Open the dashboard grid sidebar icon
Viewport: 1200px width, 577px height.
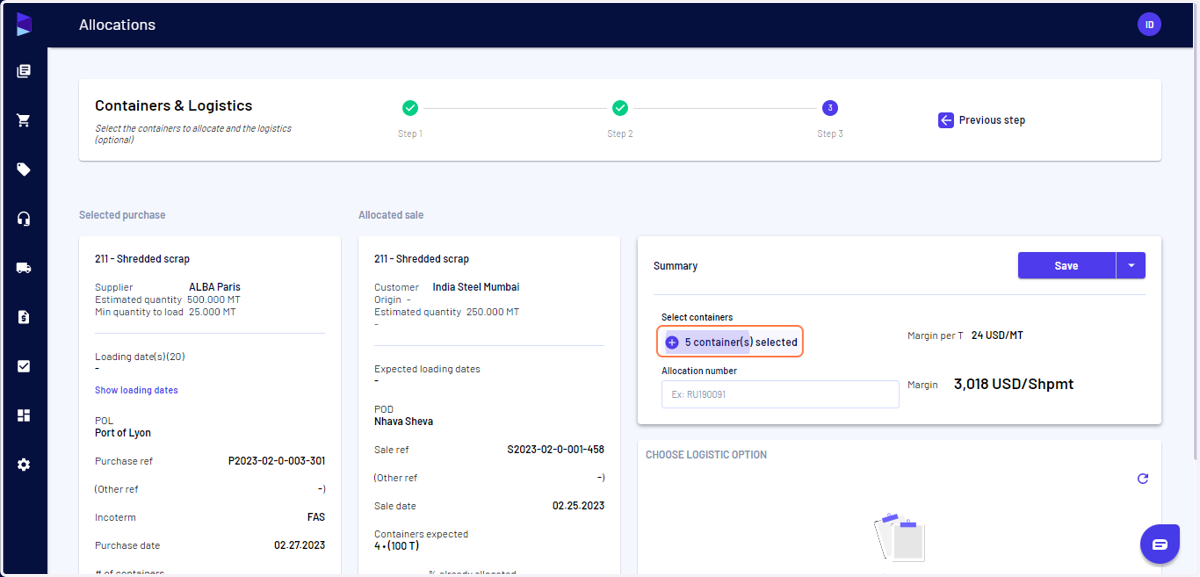(24, 415)
